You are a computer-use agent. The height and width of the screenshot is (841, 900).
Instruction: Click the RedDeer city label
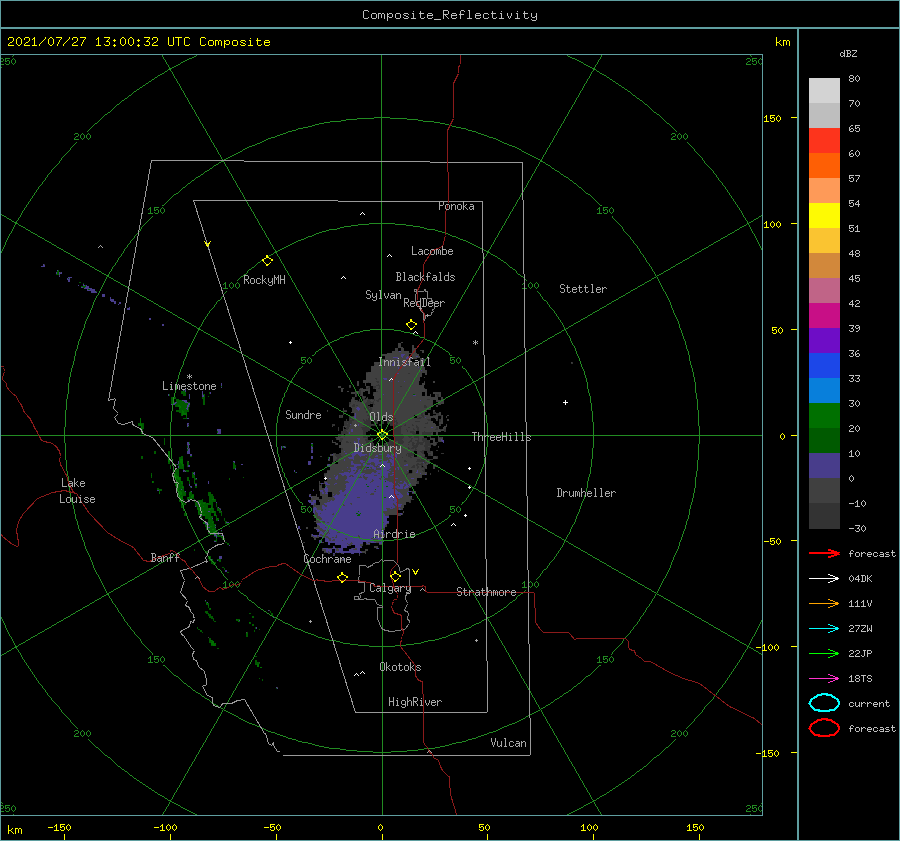[424, 303]
